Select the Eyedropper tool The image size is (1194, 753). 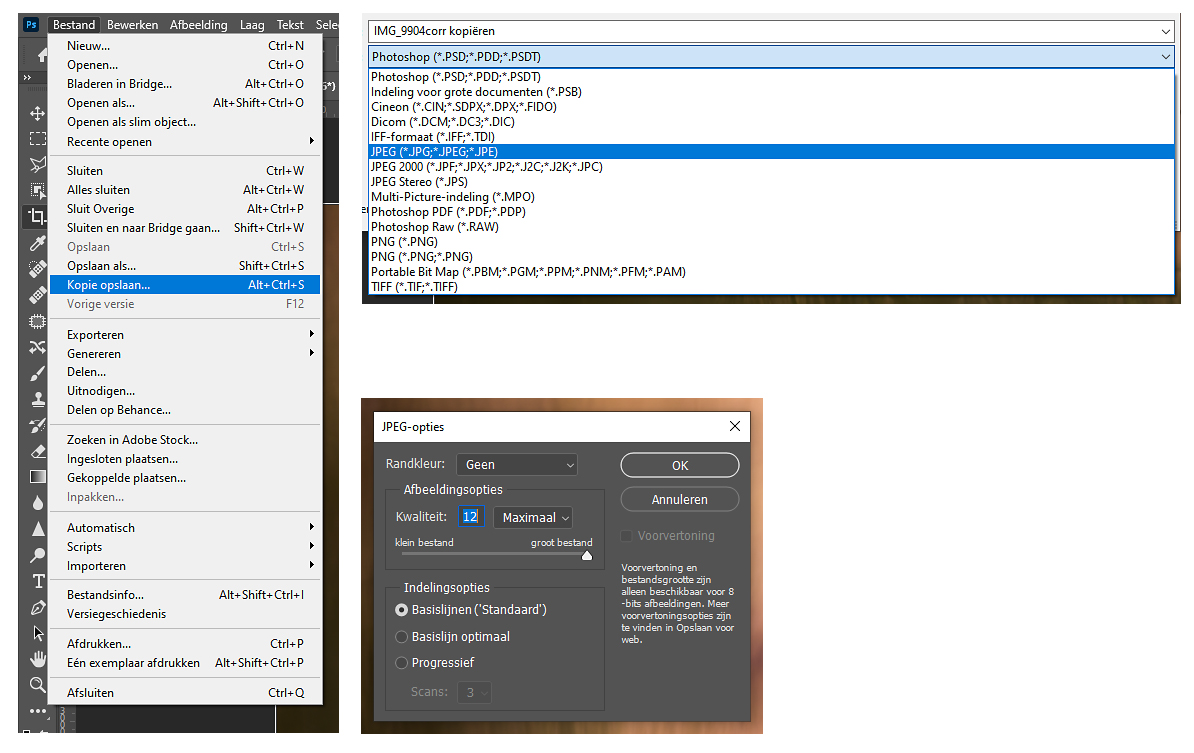click(37, 243)
